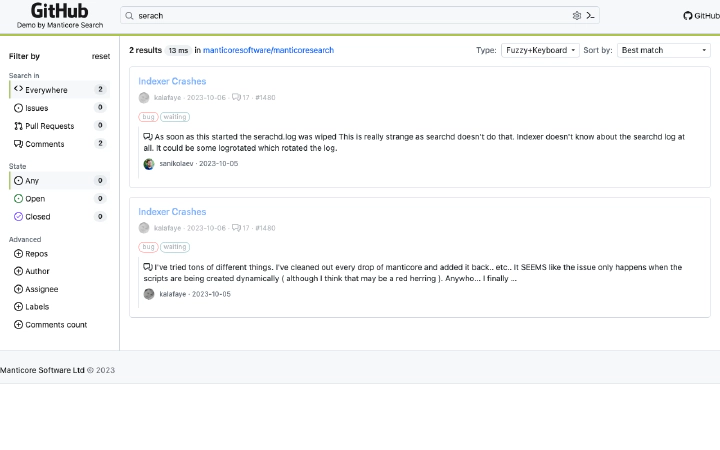Screen dimensions: 720x450
Task: Open the second Indexer Crashes result title
Action: (x=172, y=212)
